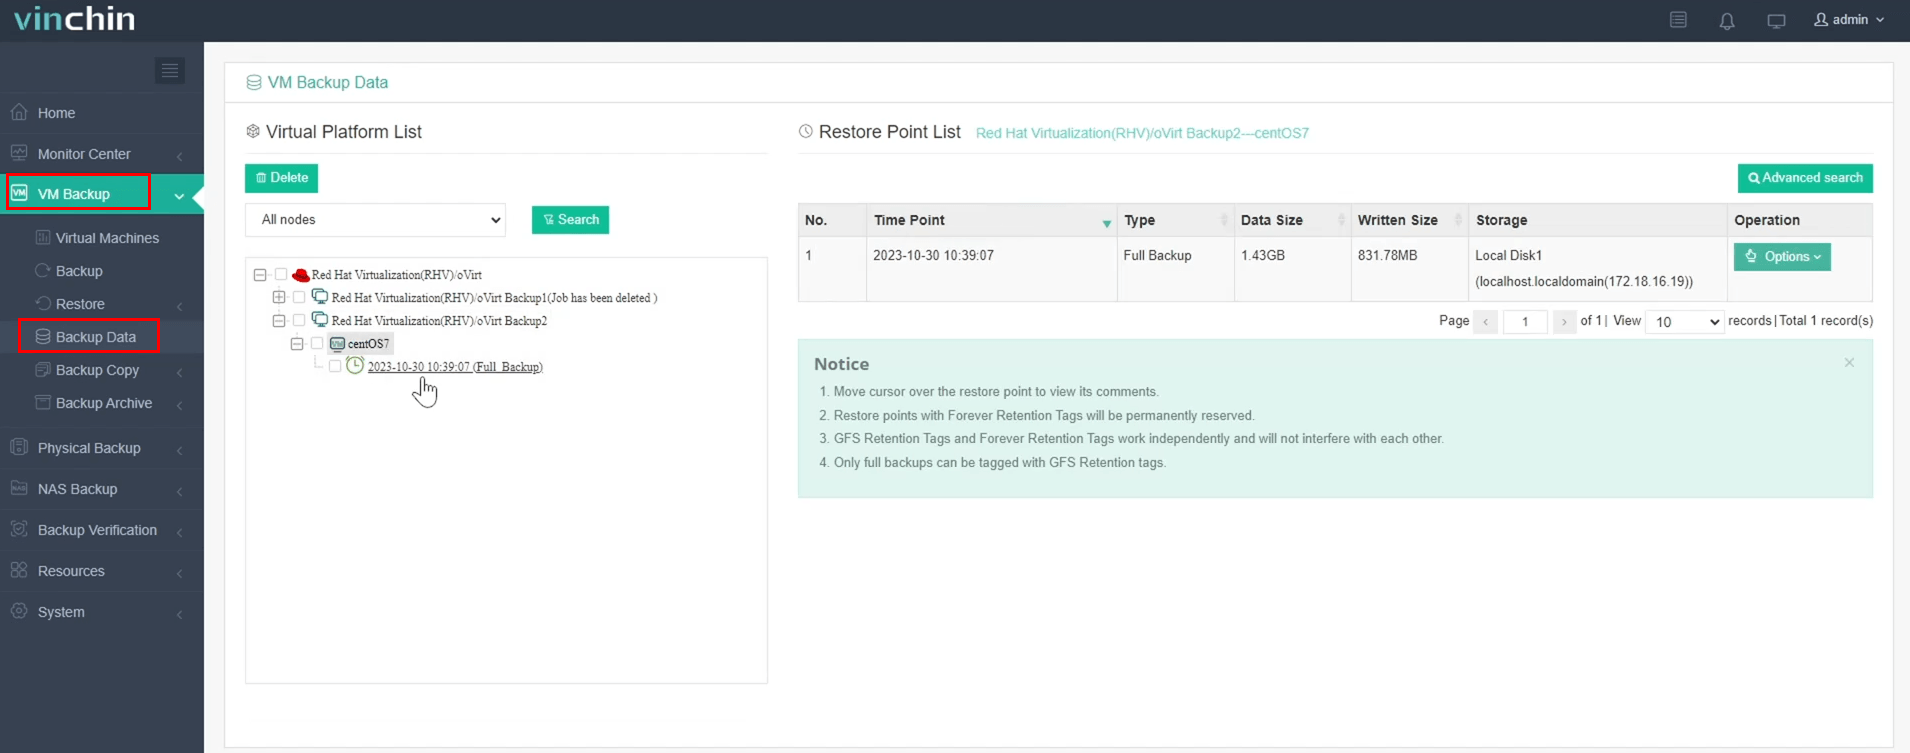Click the sidebar collapse hamburger icon
Viewport: 1910px width, 753px height.
(x=169, y=70)
